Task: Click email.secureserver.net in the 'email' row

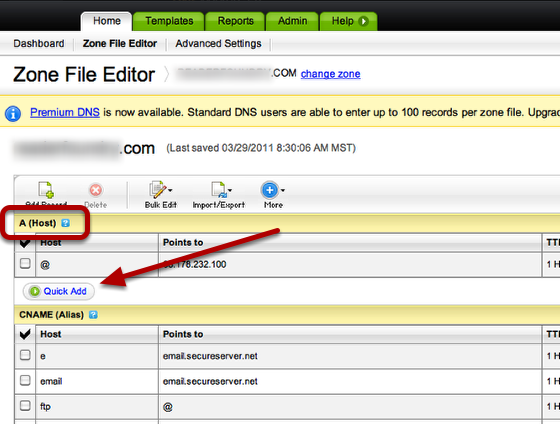Action: (210, 381)
